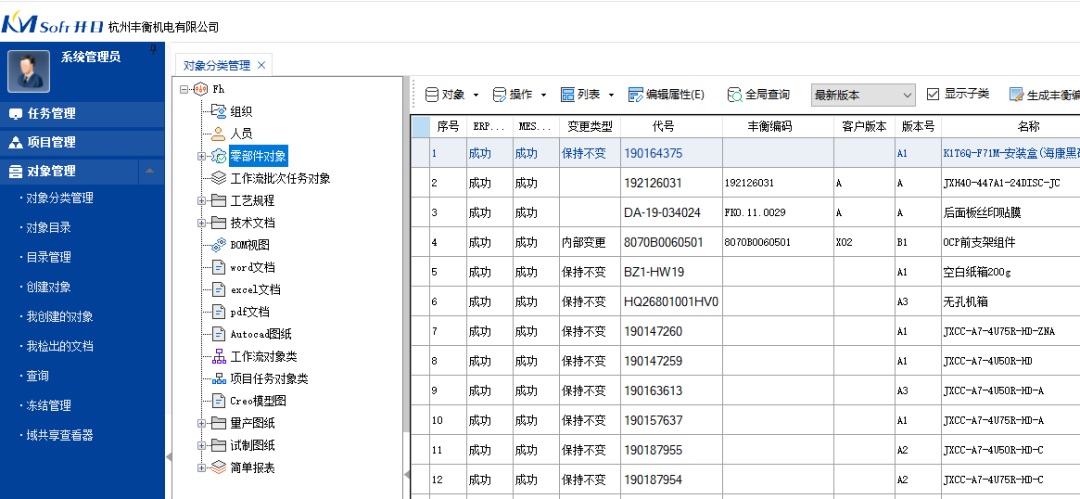Toggle the 显示子类 checkbox
The height and width of the screenshot is (499, 1080).
[933, 94]
